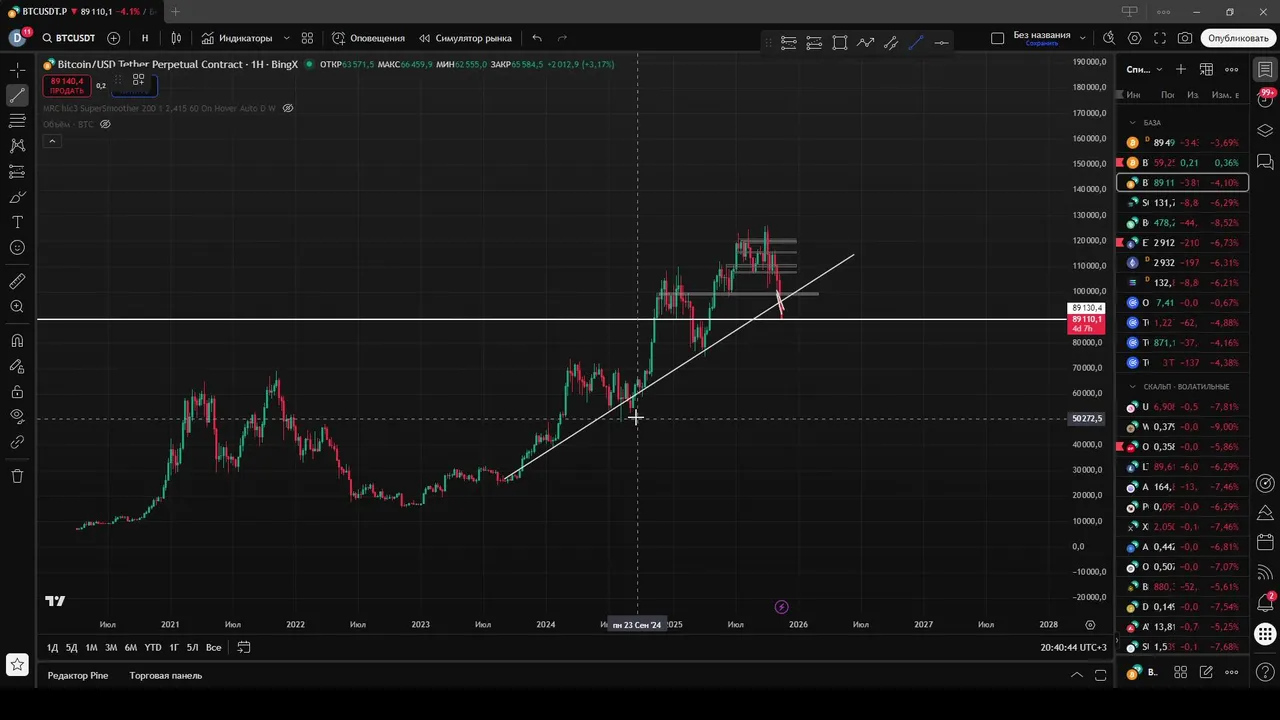Select the path/polyline favorite tool

coord(865,42)
